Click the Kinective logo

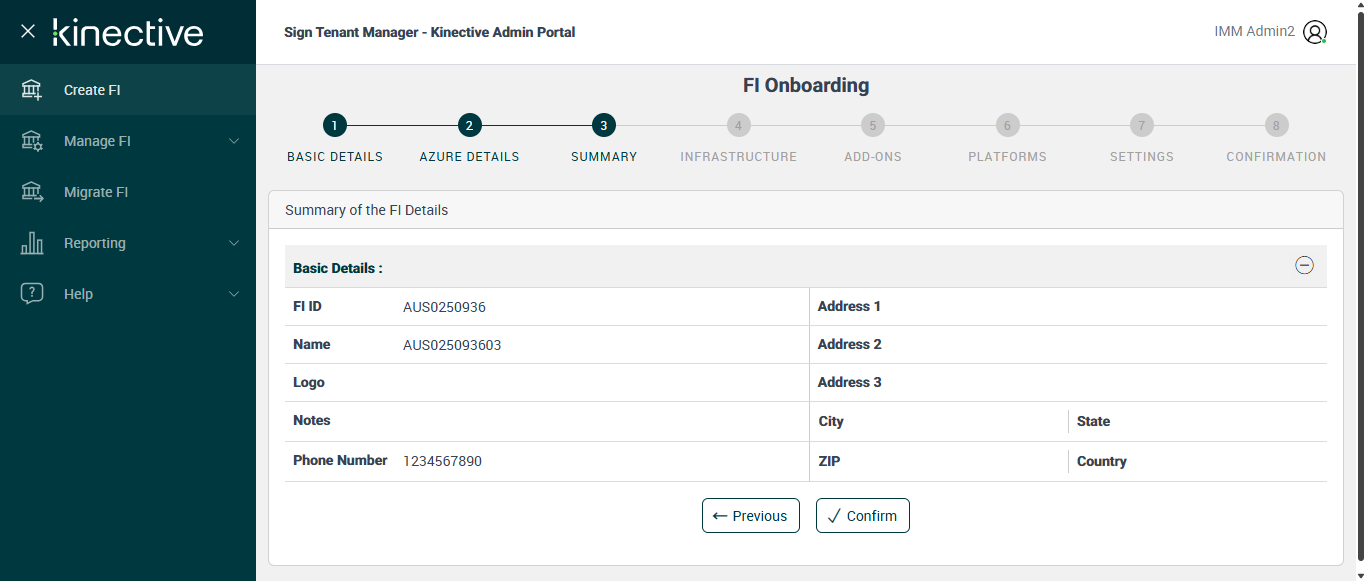click(x=128, y=32)
